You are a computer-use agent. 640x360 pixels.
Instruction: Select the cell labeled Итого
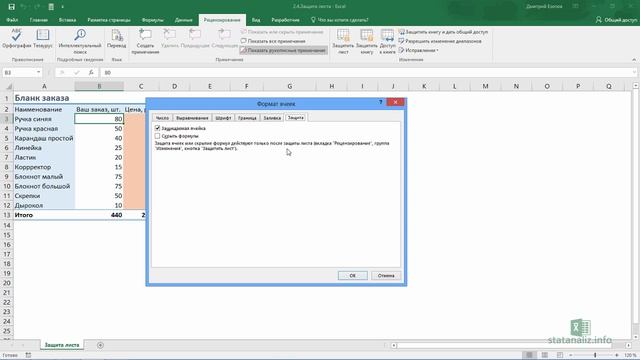tap(44, 215)
